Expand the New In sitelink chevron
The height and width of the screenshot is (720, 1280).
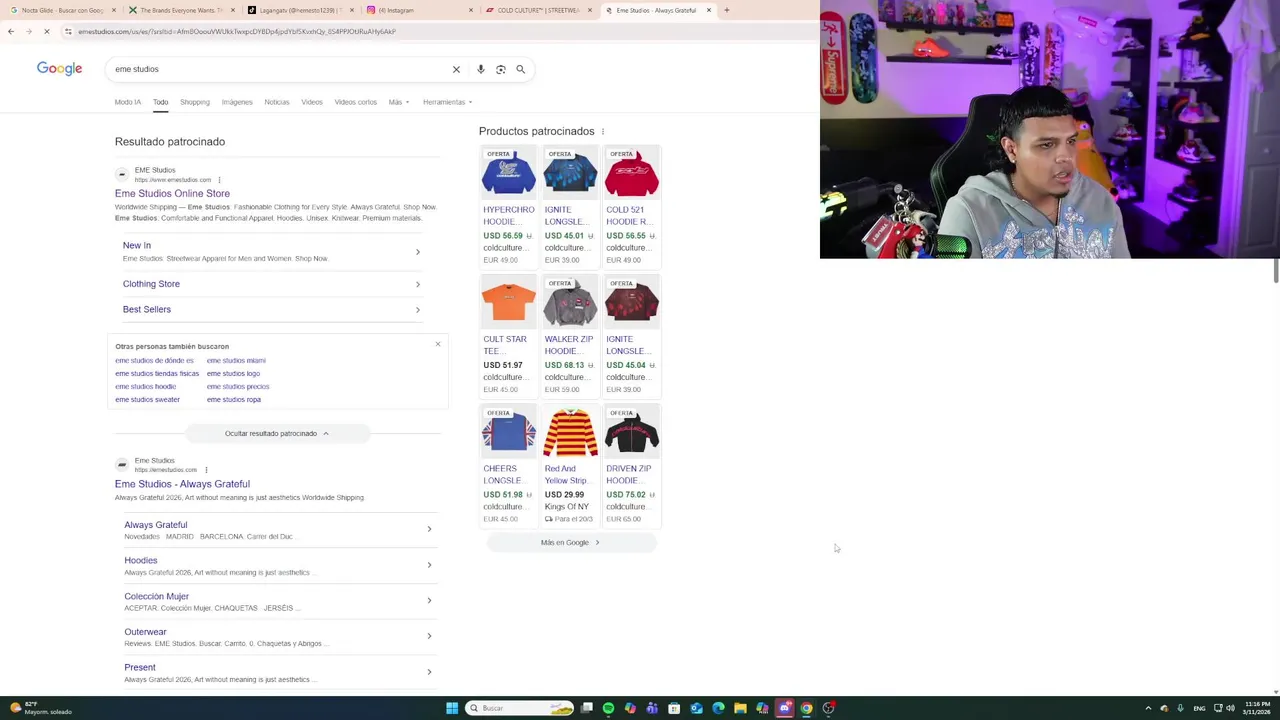418,252
